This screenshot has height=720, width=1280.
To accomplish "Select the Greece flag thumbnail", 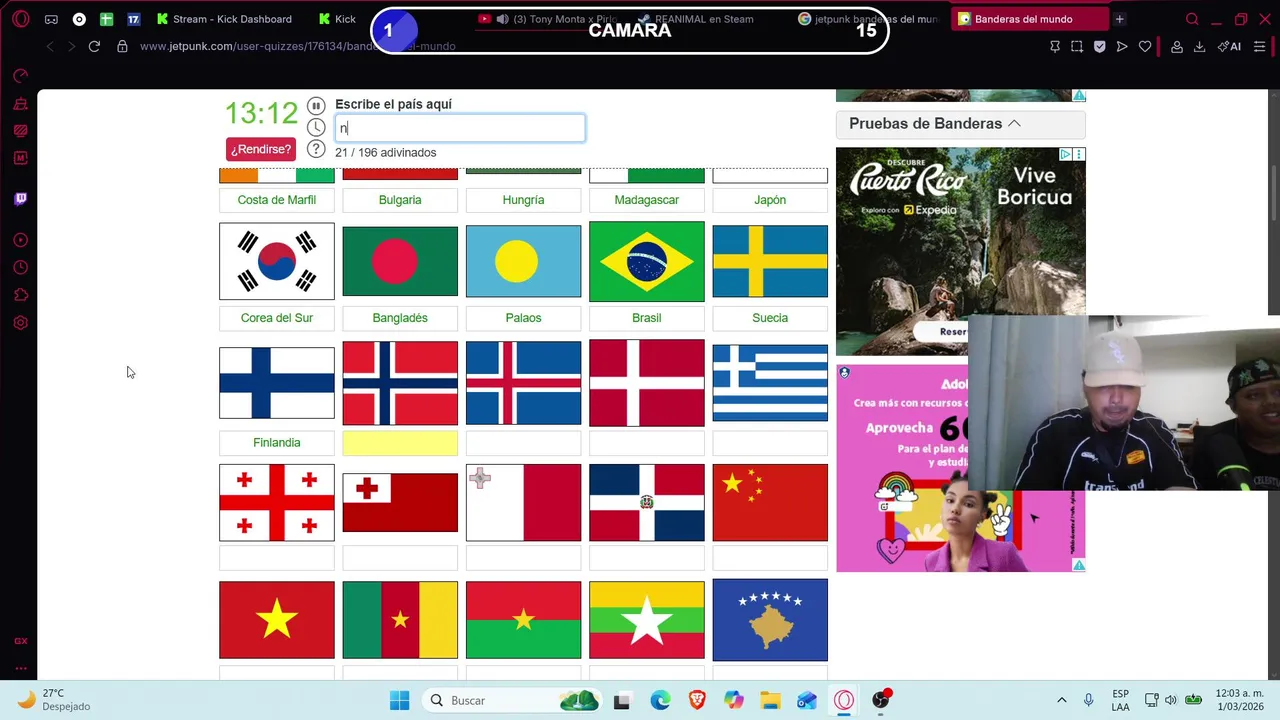I will click(x=770, y=383).
